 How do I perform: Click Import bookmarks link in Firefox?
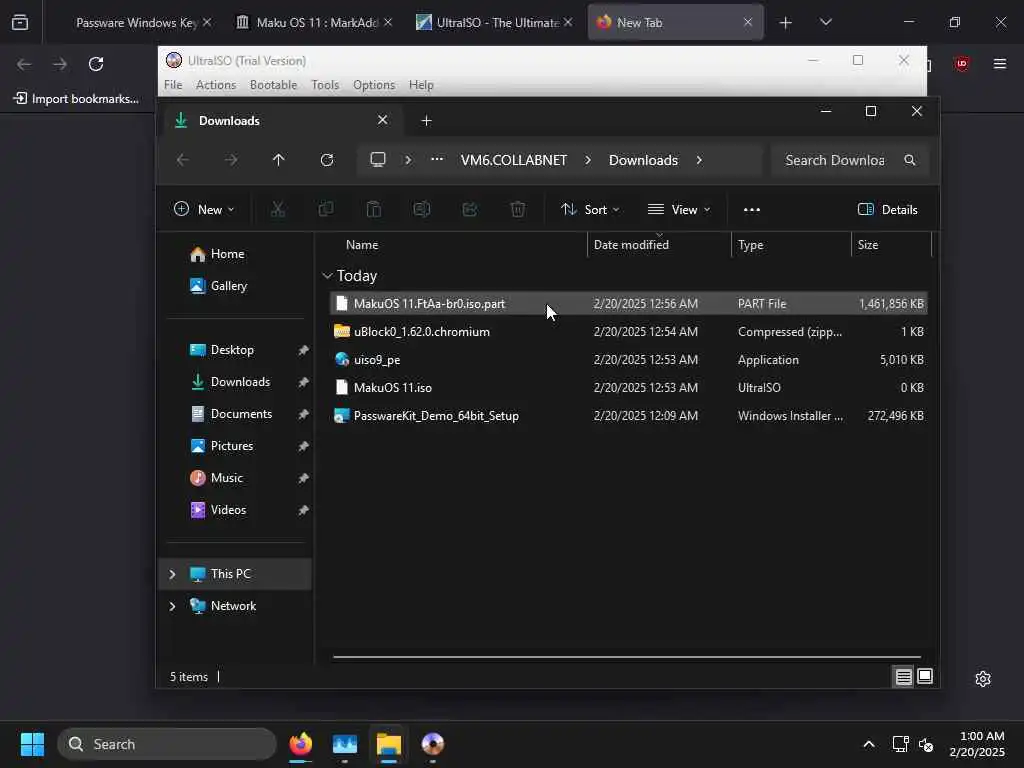point(76,99)
